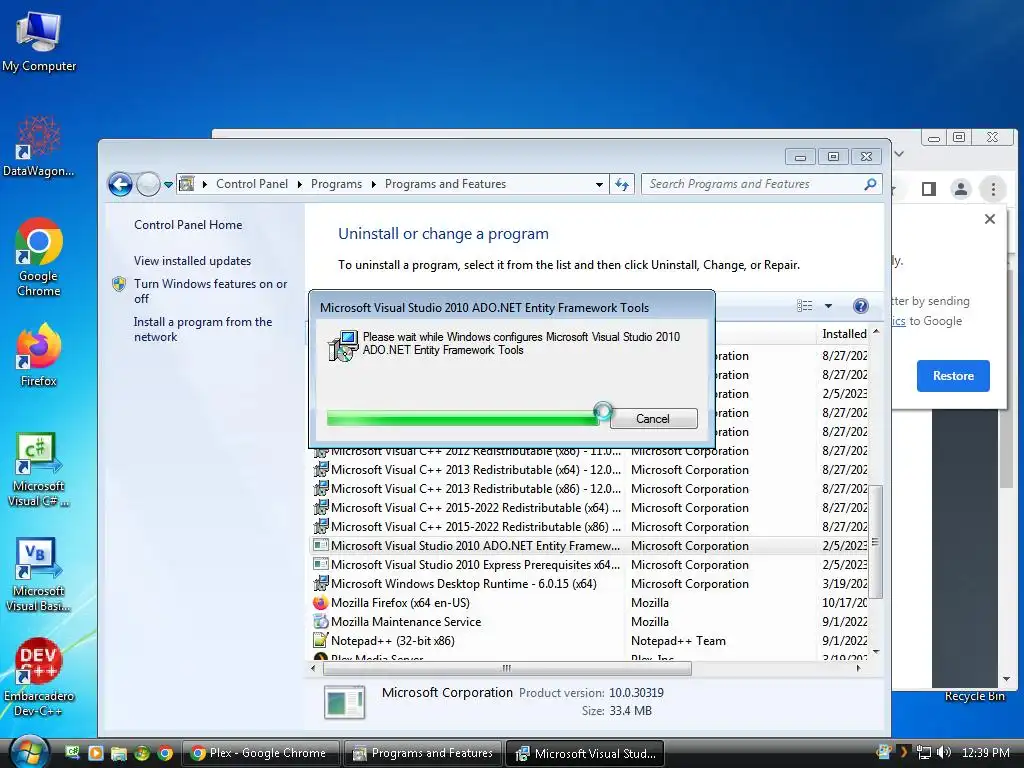Expand Programs breadcrumb arrow
The height and width of the screenshot is (768, 1024).
point(374,185)
